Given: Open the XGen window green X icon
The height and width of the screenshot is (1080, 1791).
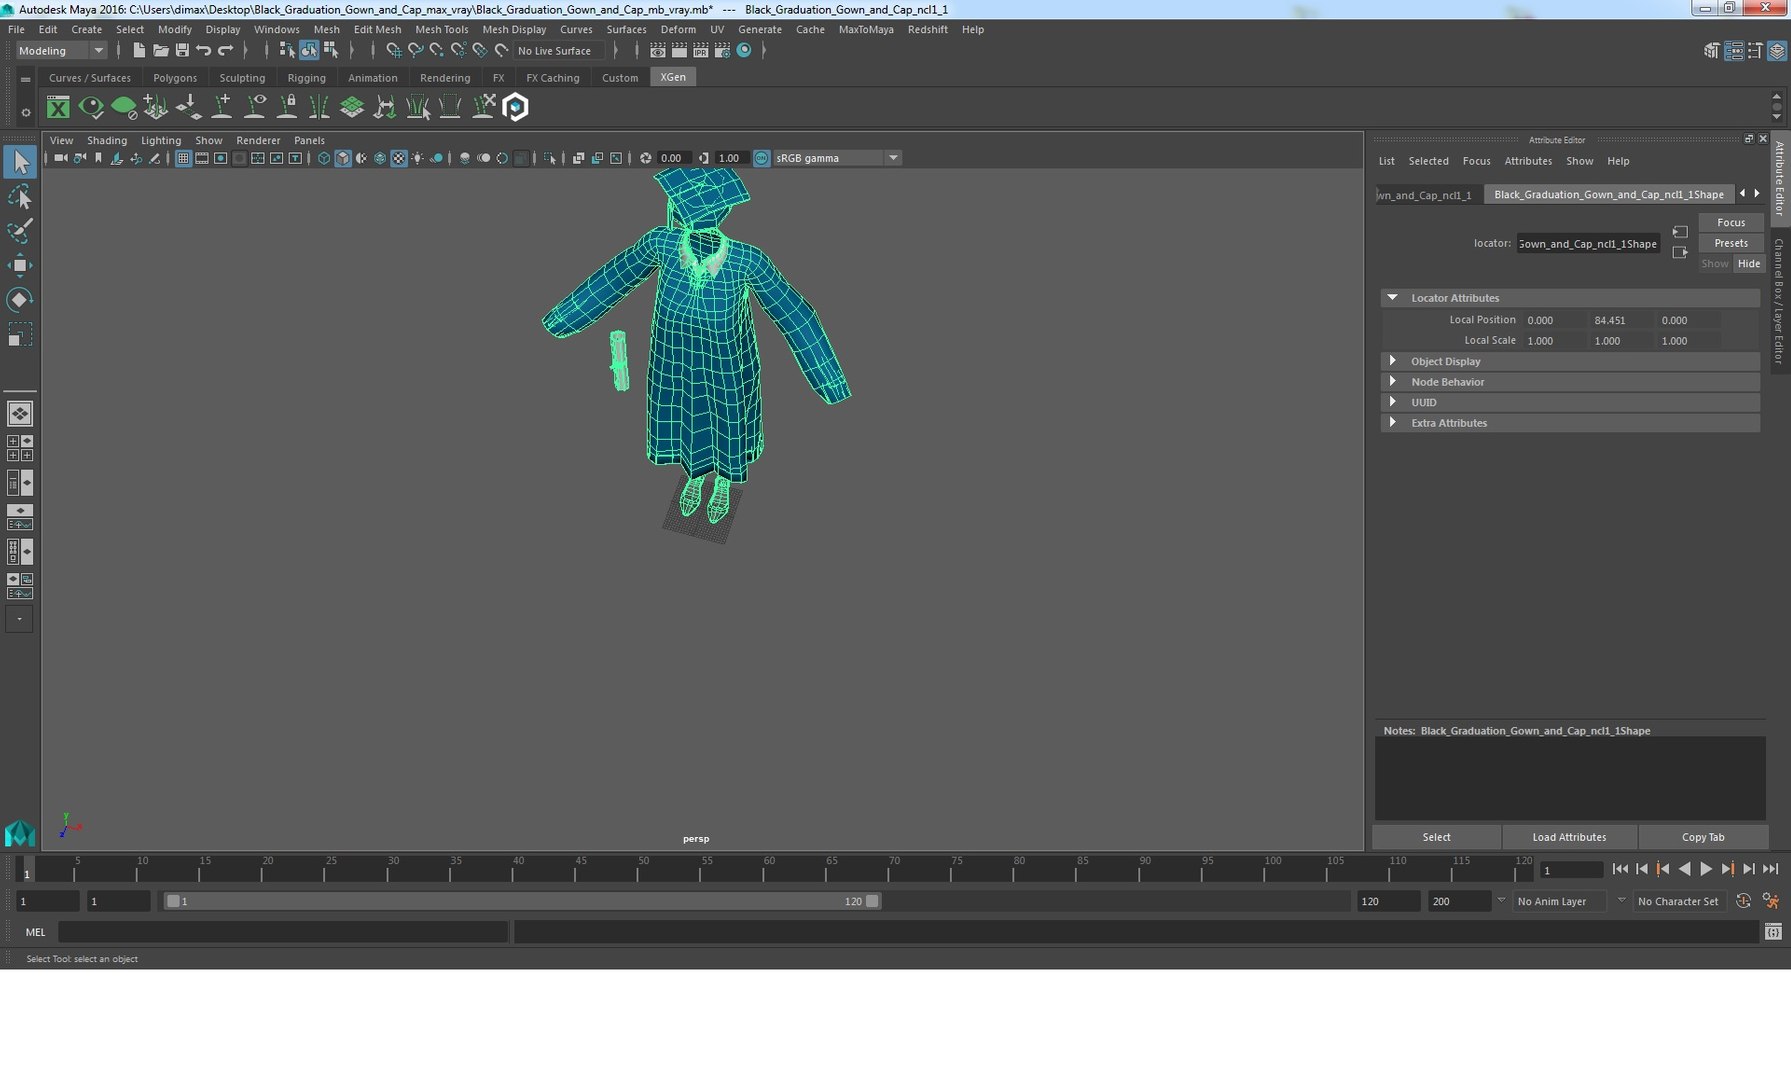Looking at the screenshot, I should [x=58, y=107].
